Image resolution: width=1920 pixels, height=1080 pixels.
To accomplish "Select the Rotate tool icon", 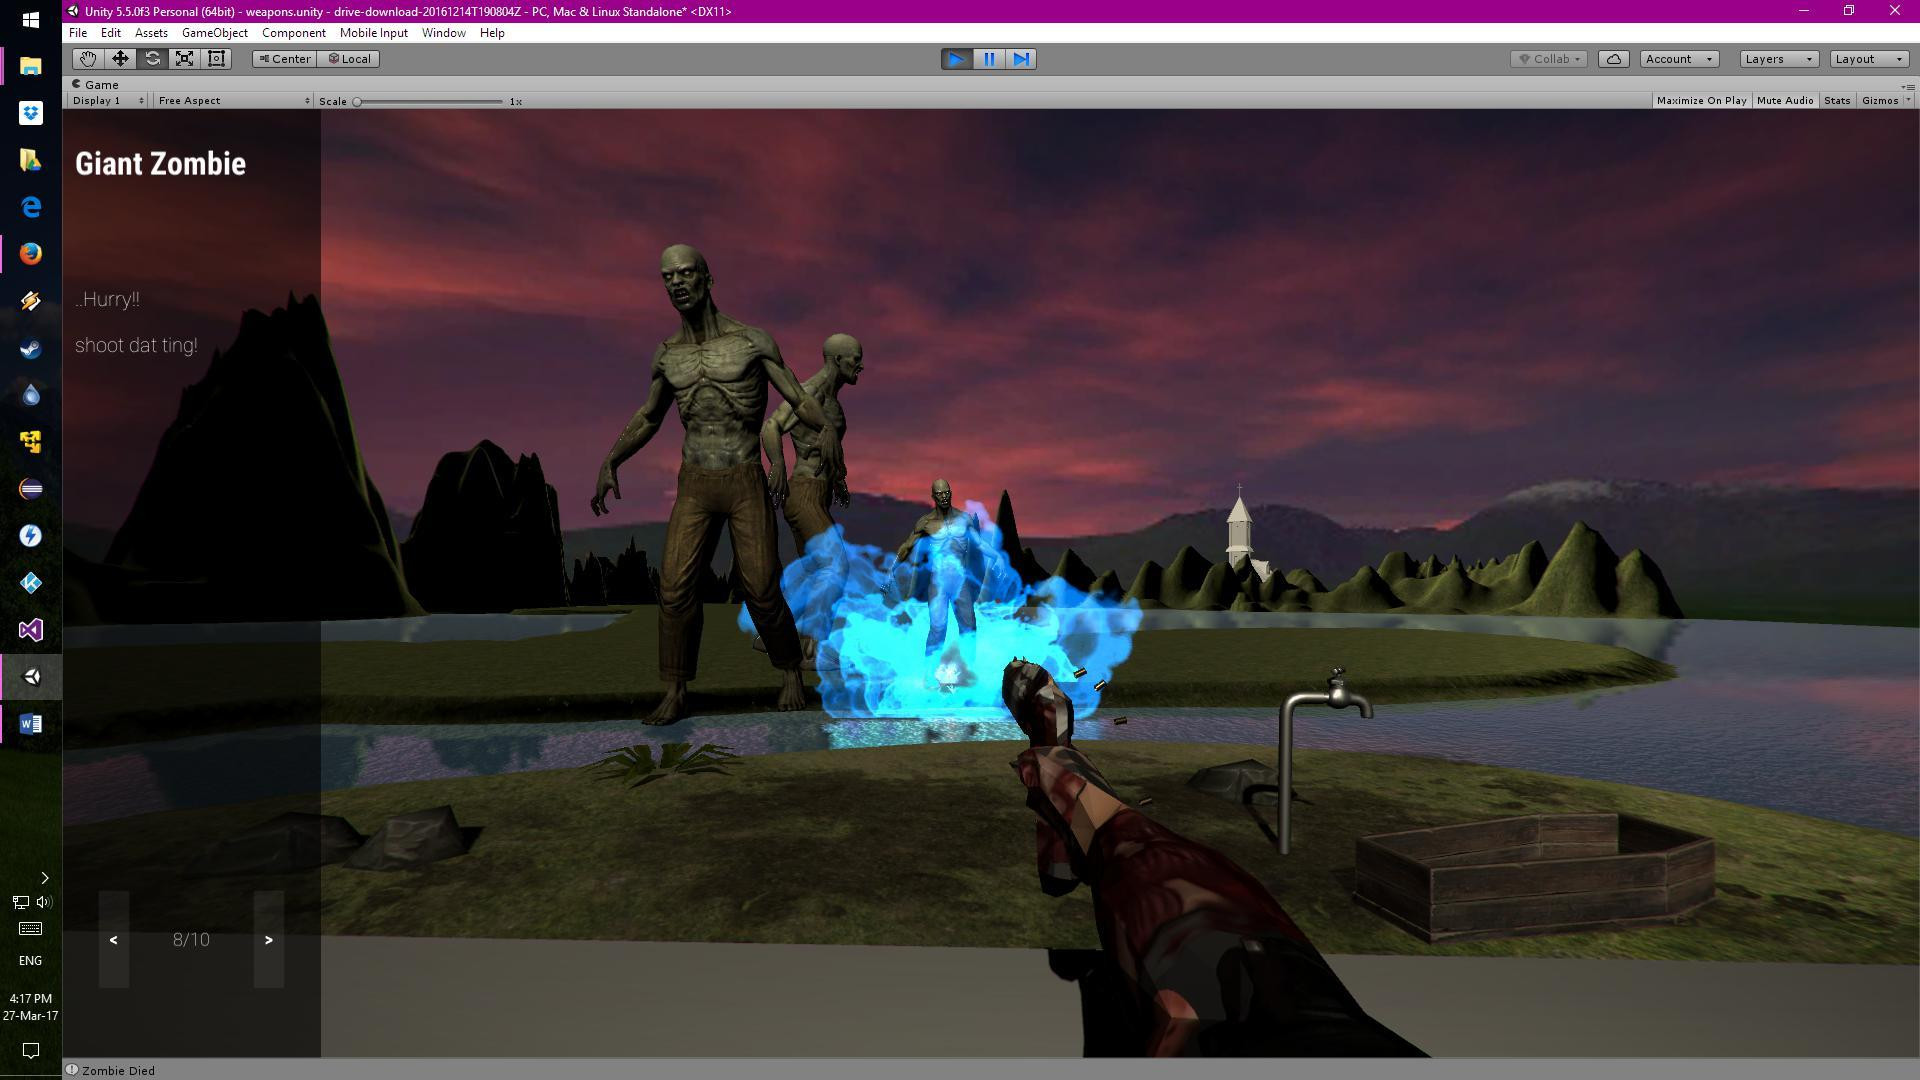I will pyautogui.click(x=152, y=59).
